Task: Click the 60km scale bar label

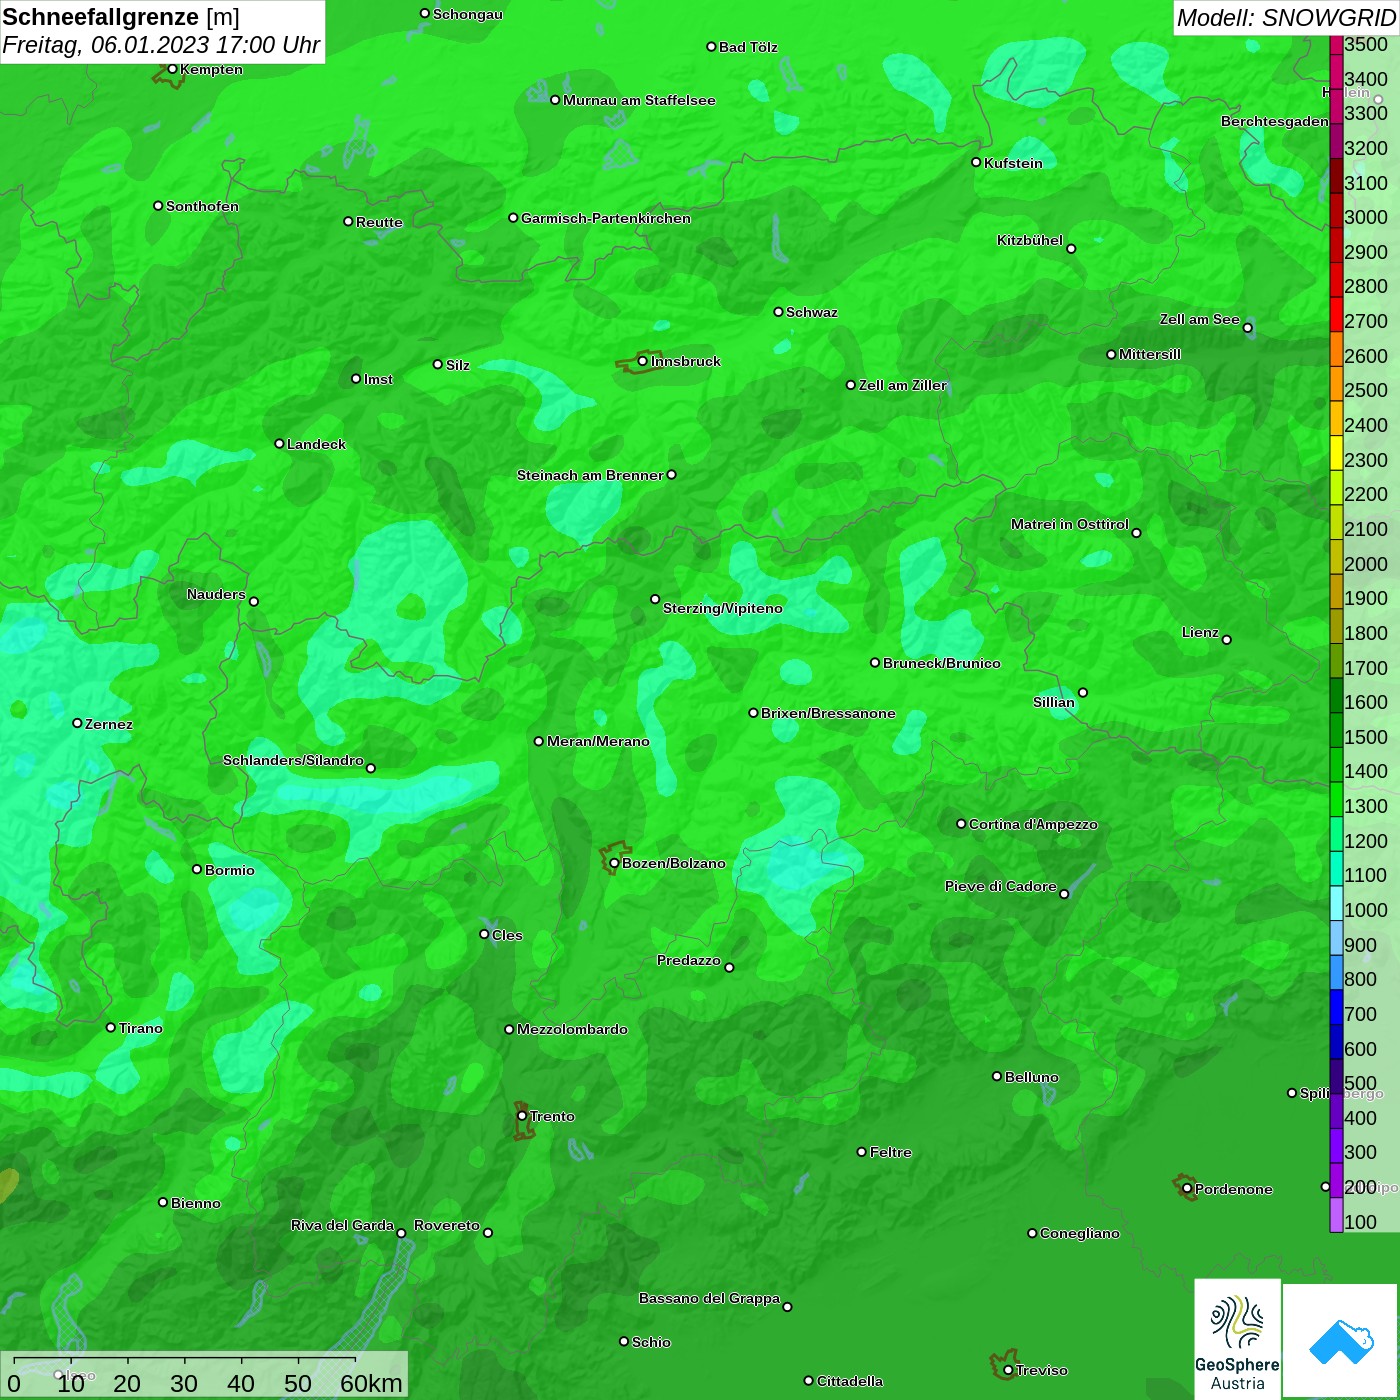Action: point(371,1383)
